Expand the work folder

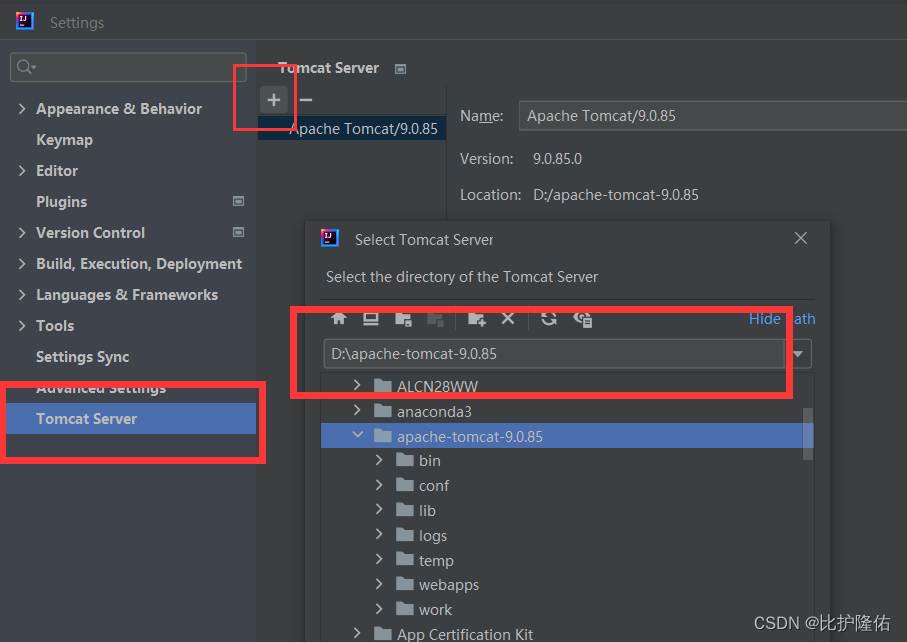coord(379,609)
